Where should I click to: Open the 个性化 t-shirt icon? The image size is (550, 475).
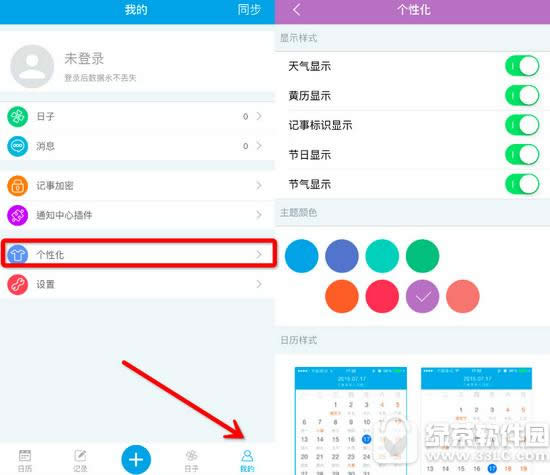18,254
